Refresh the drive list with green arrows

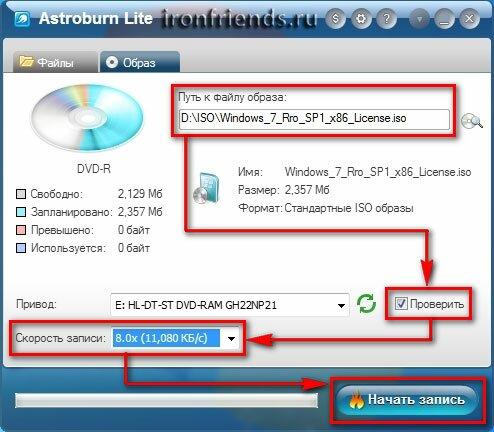(x=366, y=304)
